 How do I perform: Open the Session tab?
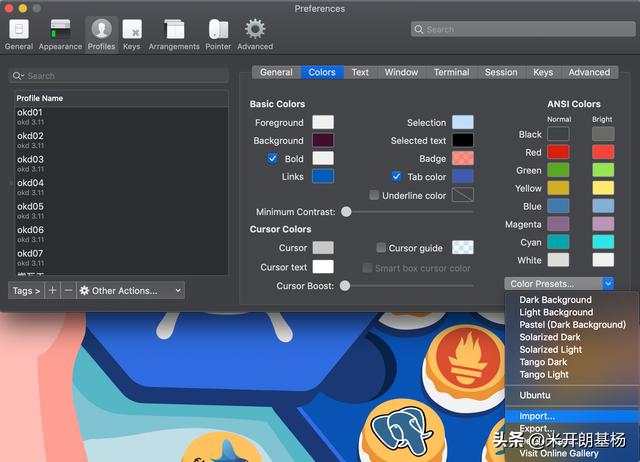click(x=501, y=72)
